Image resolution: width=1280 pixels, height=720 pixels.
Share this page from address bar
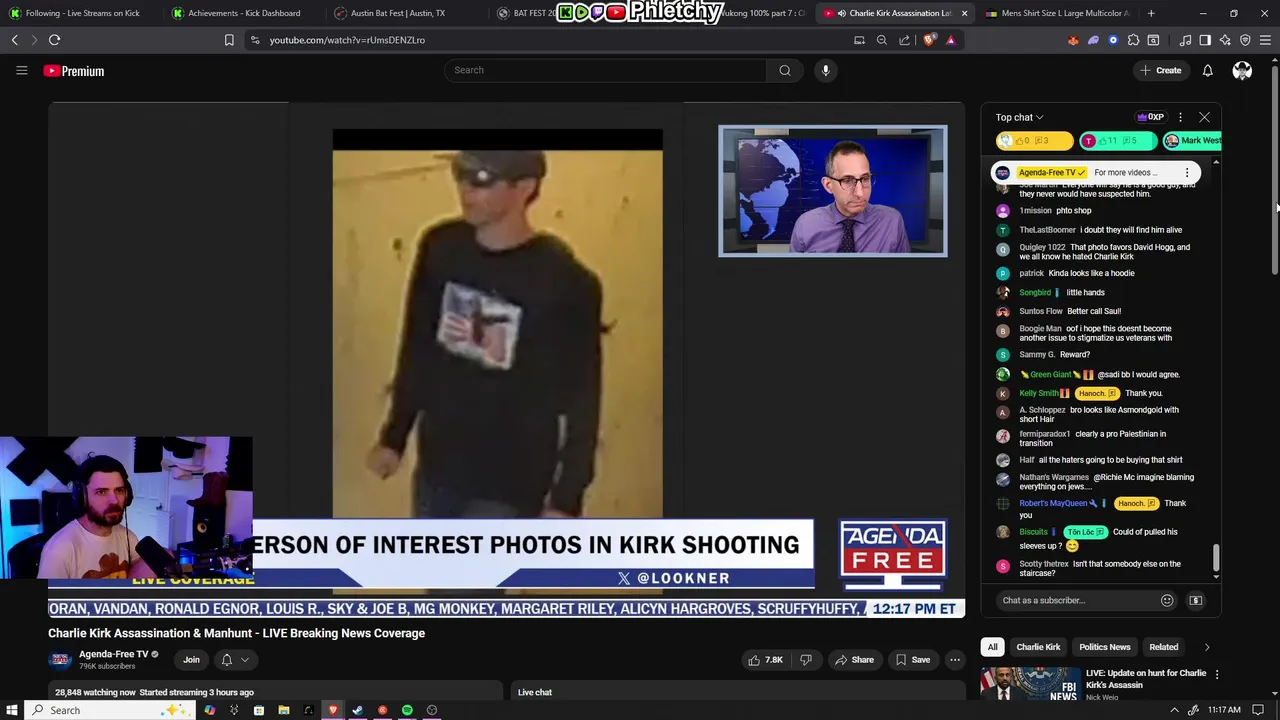coord(904,40)
